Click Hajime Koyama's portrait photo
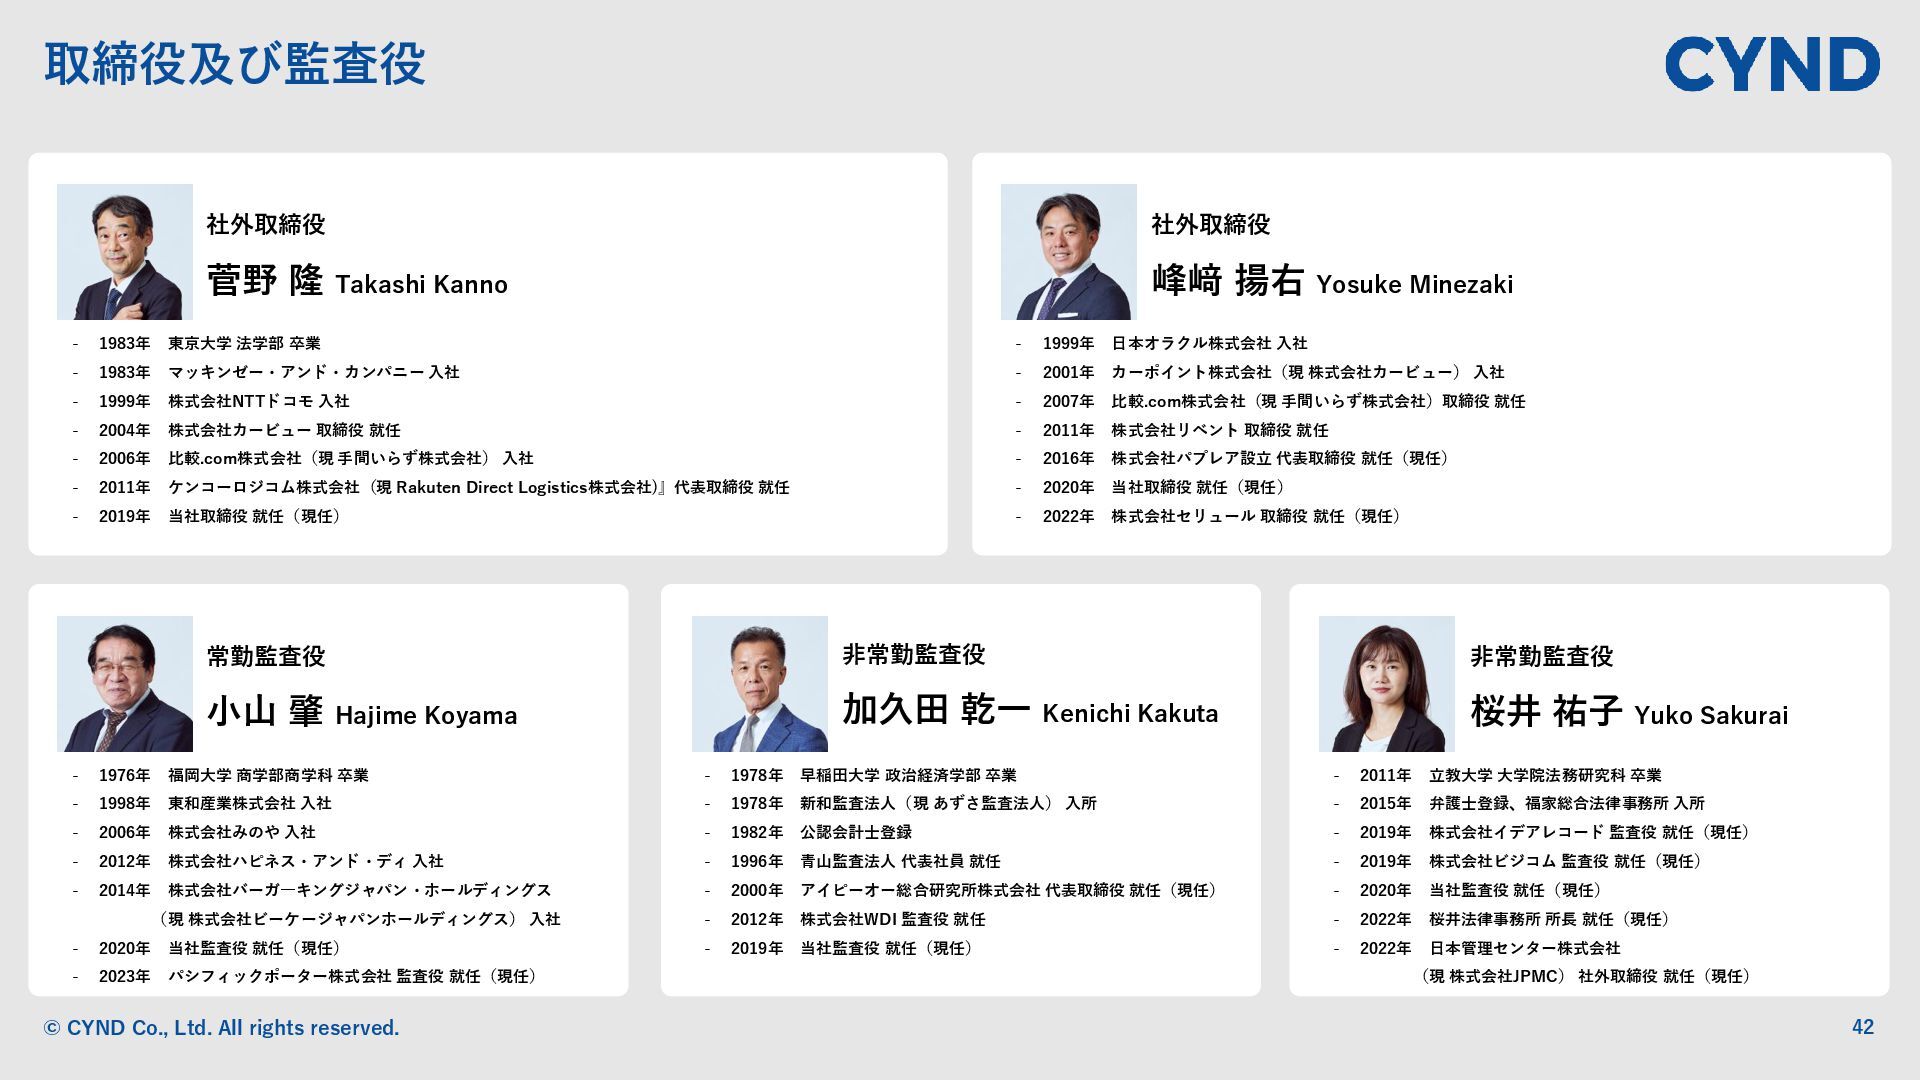The image size is (1920, 1080). coord(125,684)
